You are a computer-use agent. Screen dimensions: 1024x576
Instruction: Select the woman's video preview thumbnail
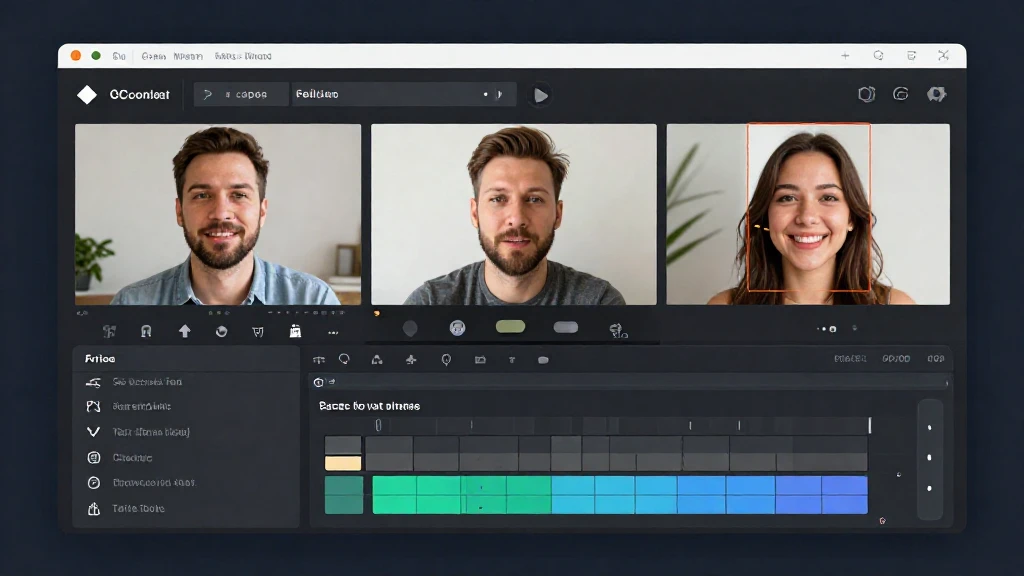(808, 214)
